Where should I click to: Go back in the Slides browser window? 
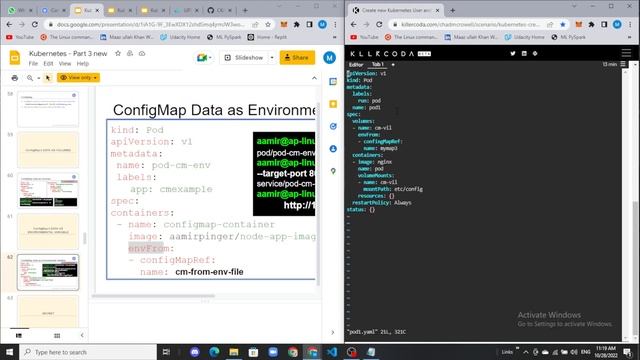(9, 24)
